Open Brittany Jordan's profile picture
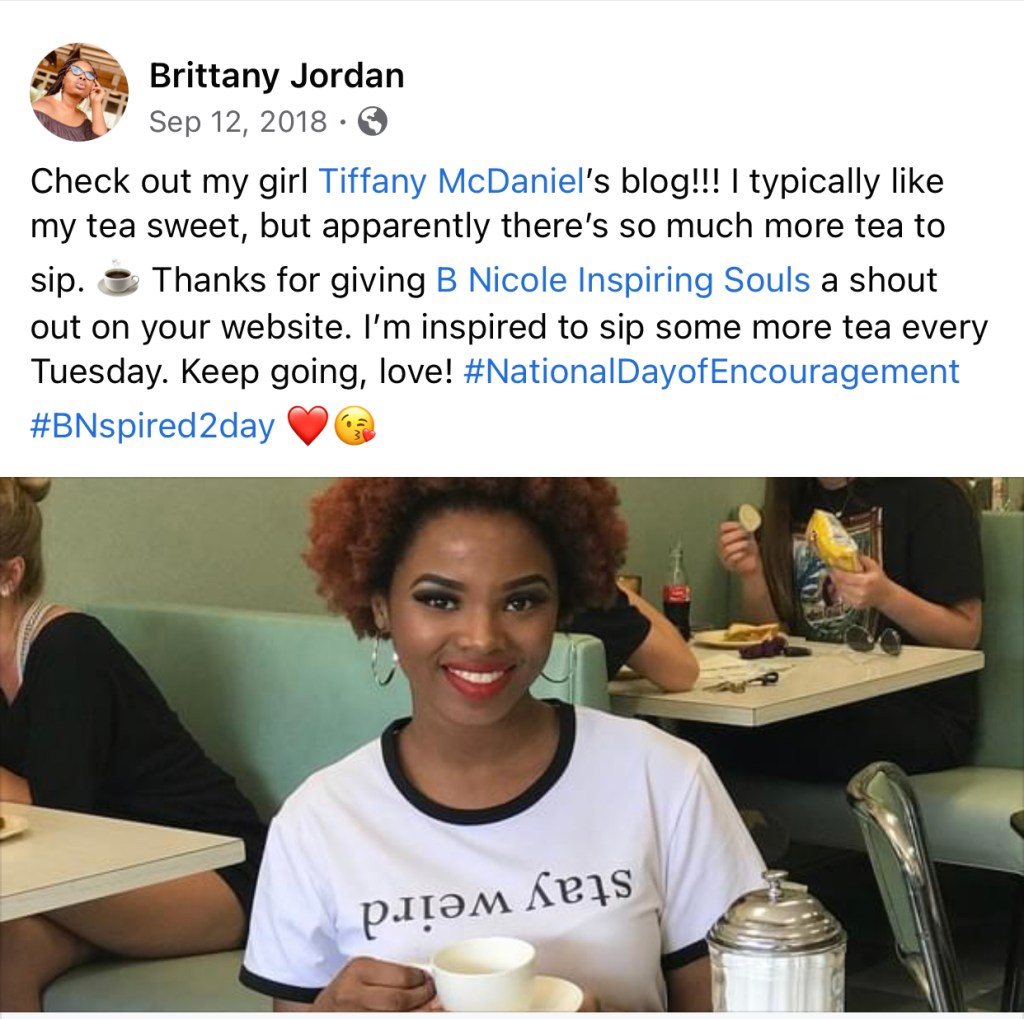Image resolution: width=1024 pixels, height=1019 pixels. click(x=79, y=92)
